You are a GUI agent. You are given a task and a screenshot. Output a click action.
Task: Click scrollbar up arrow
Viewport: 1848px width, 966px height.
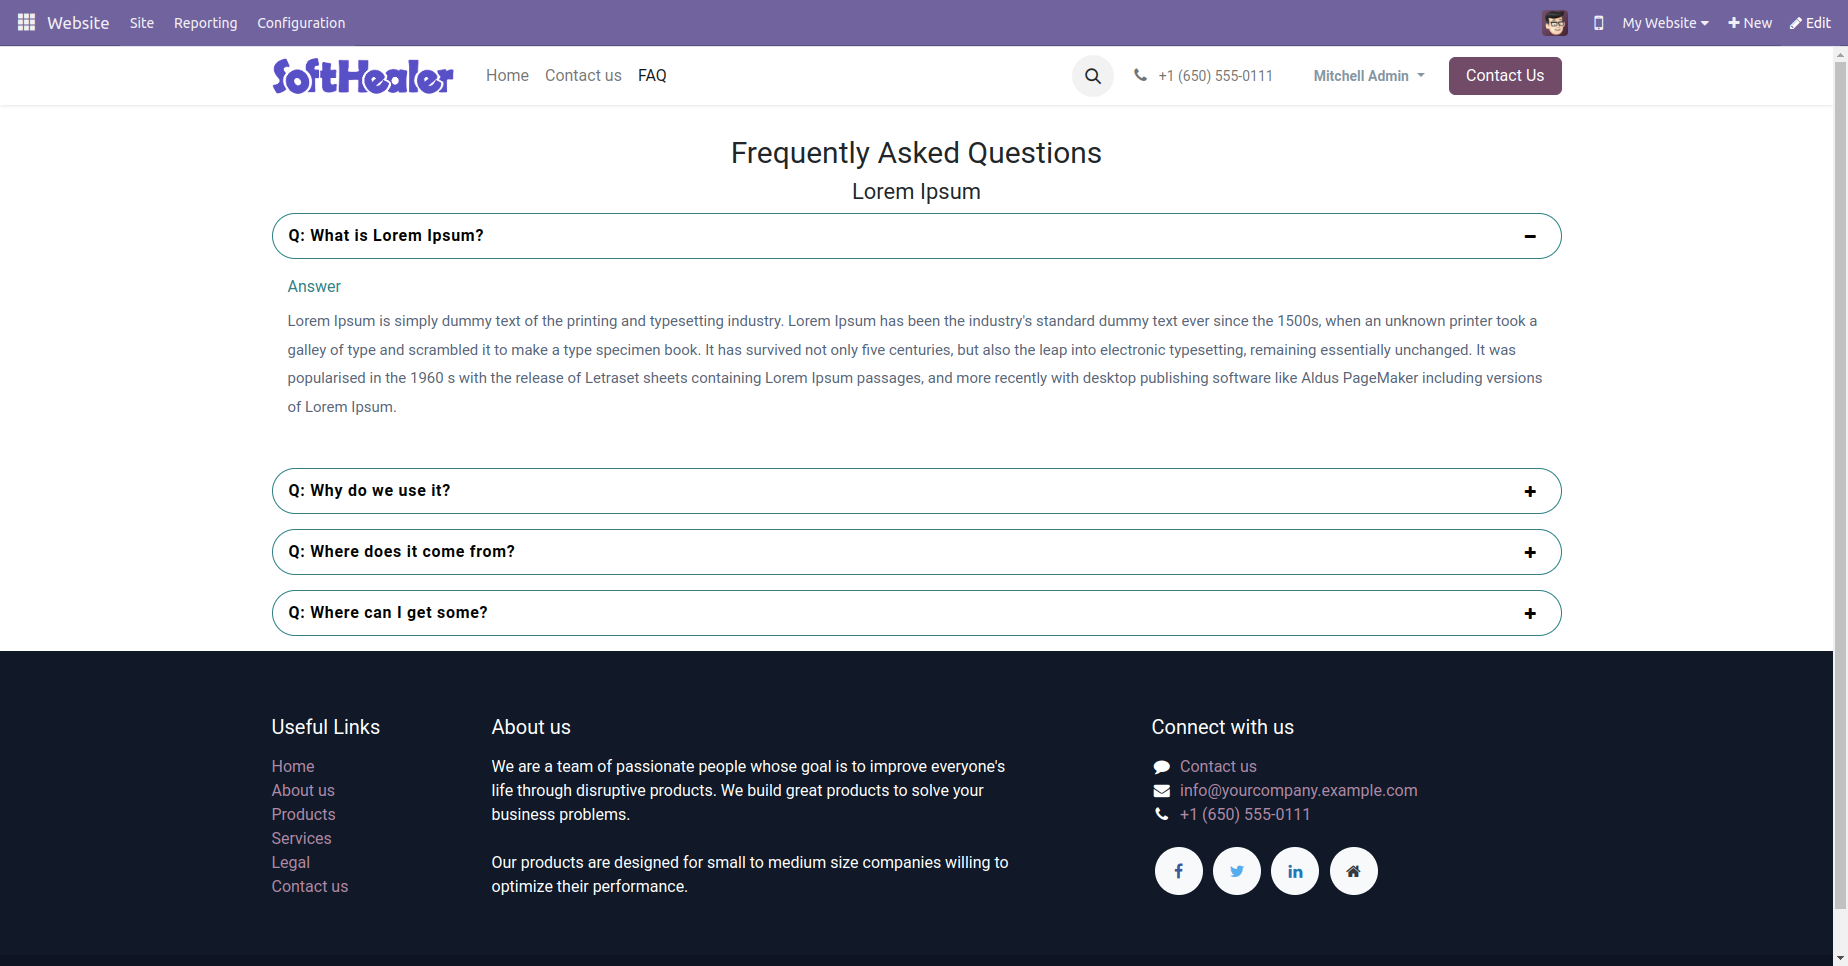point(1840,54)
